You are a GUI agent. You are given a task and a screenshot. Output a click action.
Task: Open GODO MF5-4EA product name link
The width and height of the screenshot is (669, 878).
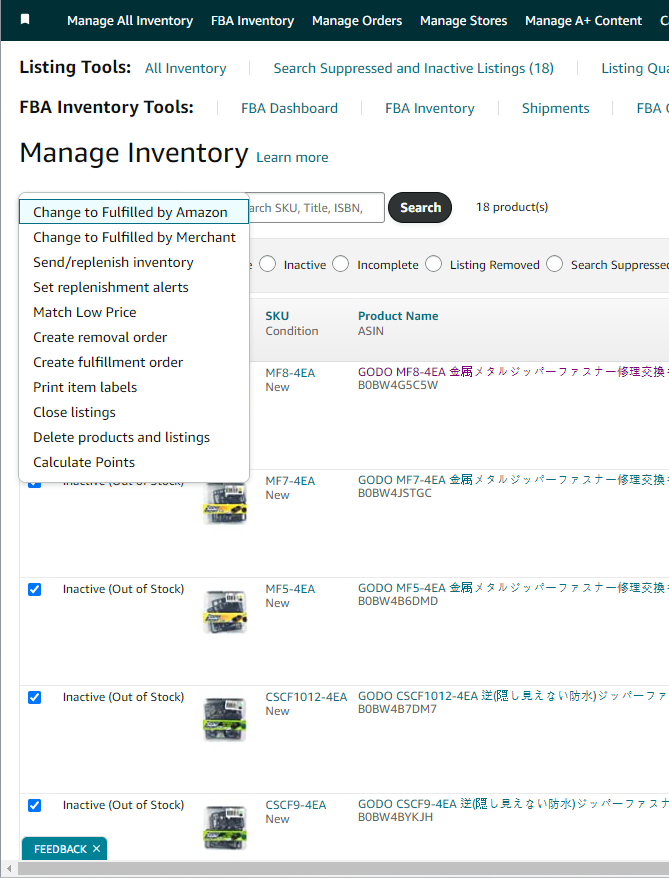point(512,588)
